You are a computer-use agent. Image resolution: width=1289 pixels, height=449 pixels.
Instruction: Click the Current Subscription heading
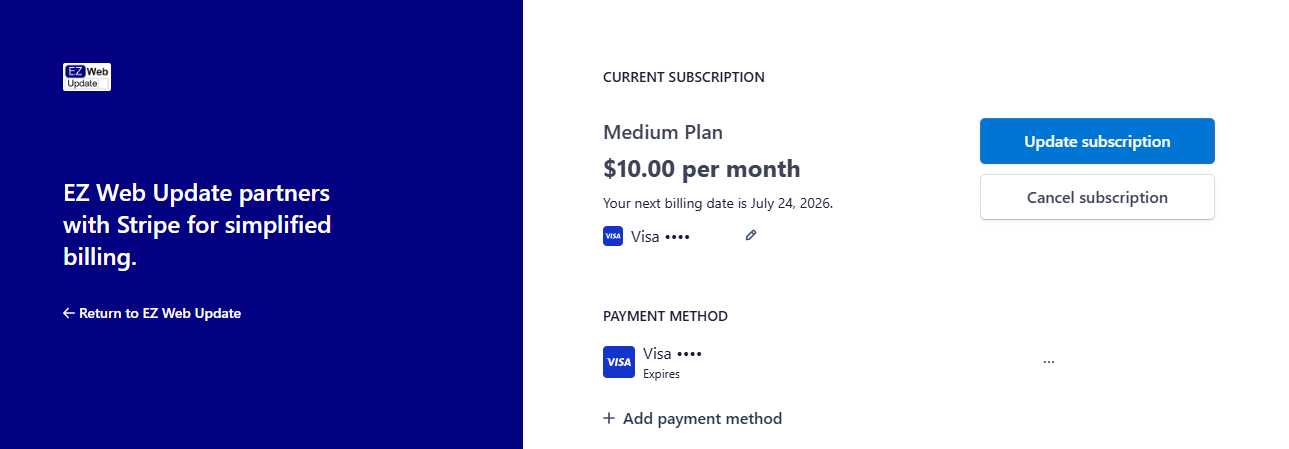pyautogui.click(x=684, y=77)
